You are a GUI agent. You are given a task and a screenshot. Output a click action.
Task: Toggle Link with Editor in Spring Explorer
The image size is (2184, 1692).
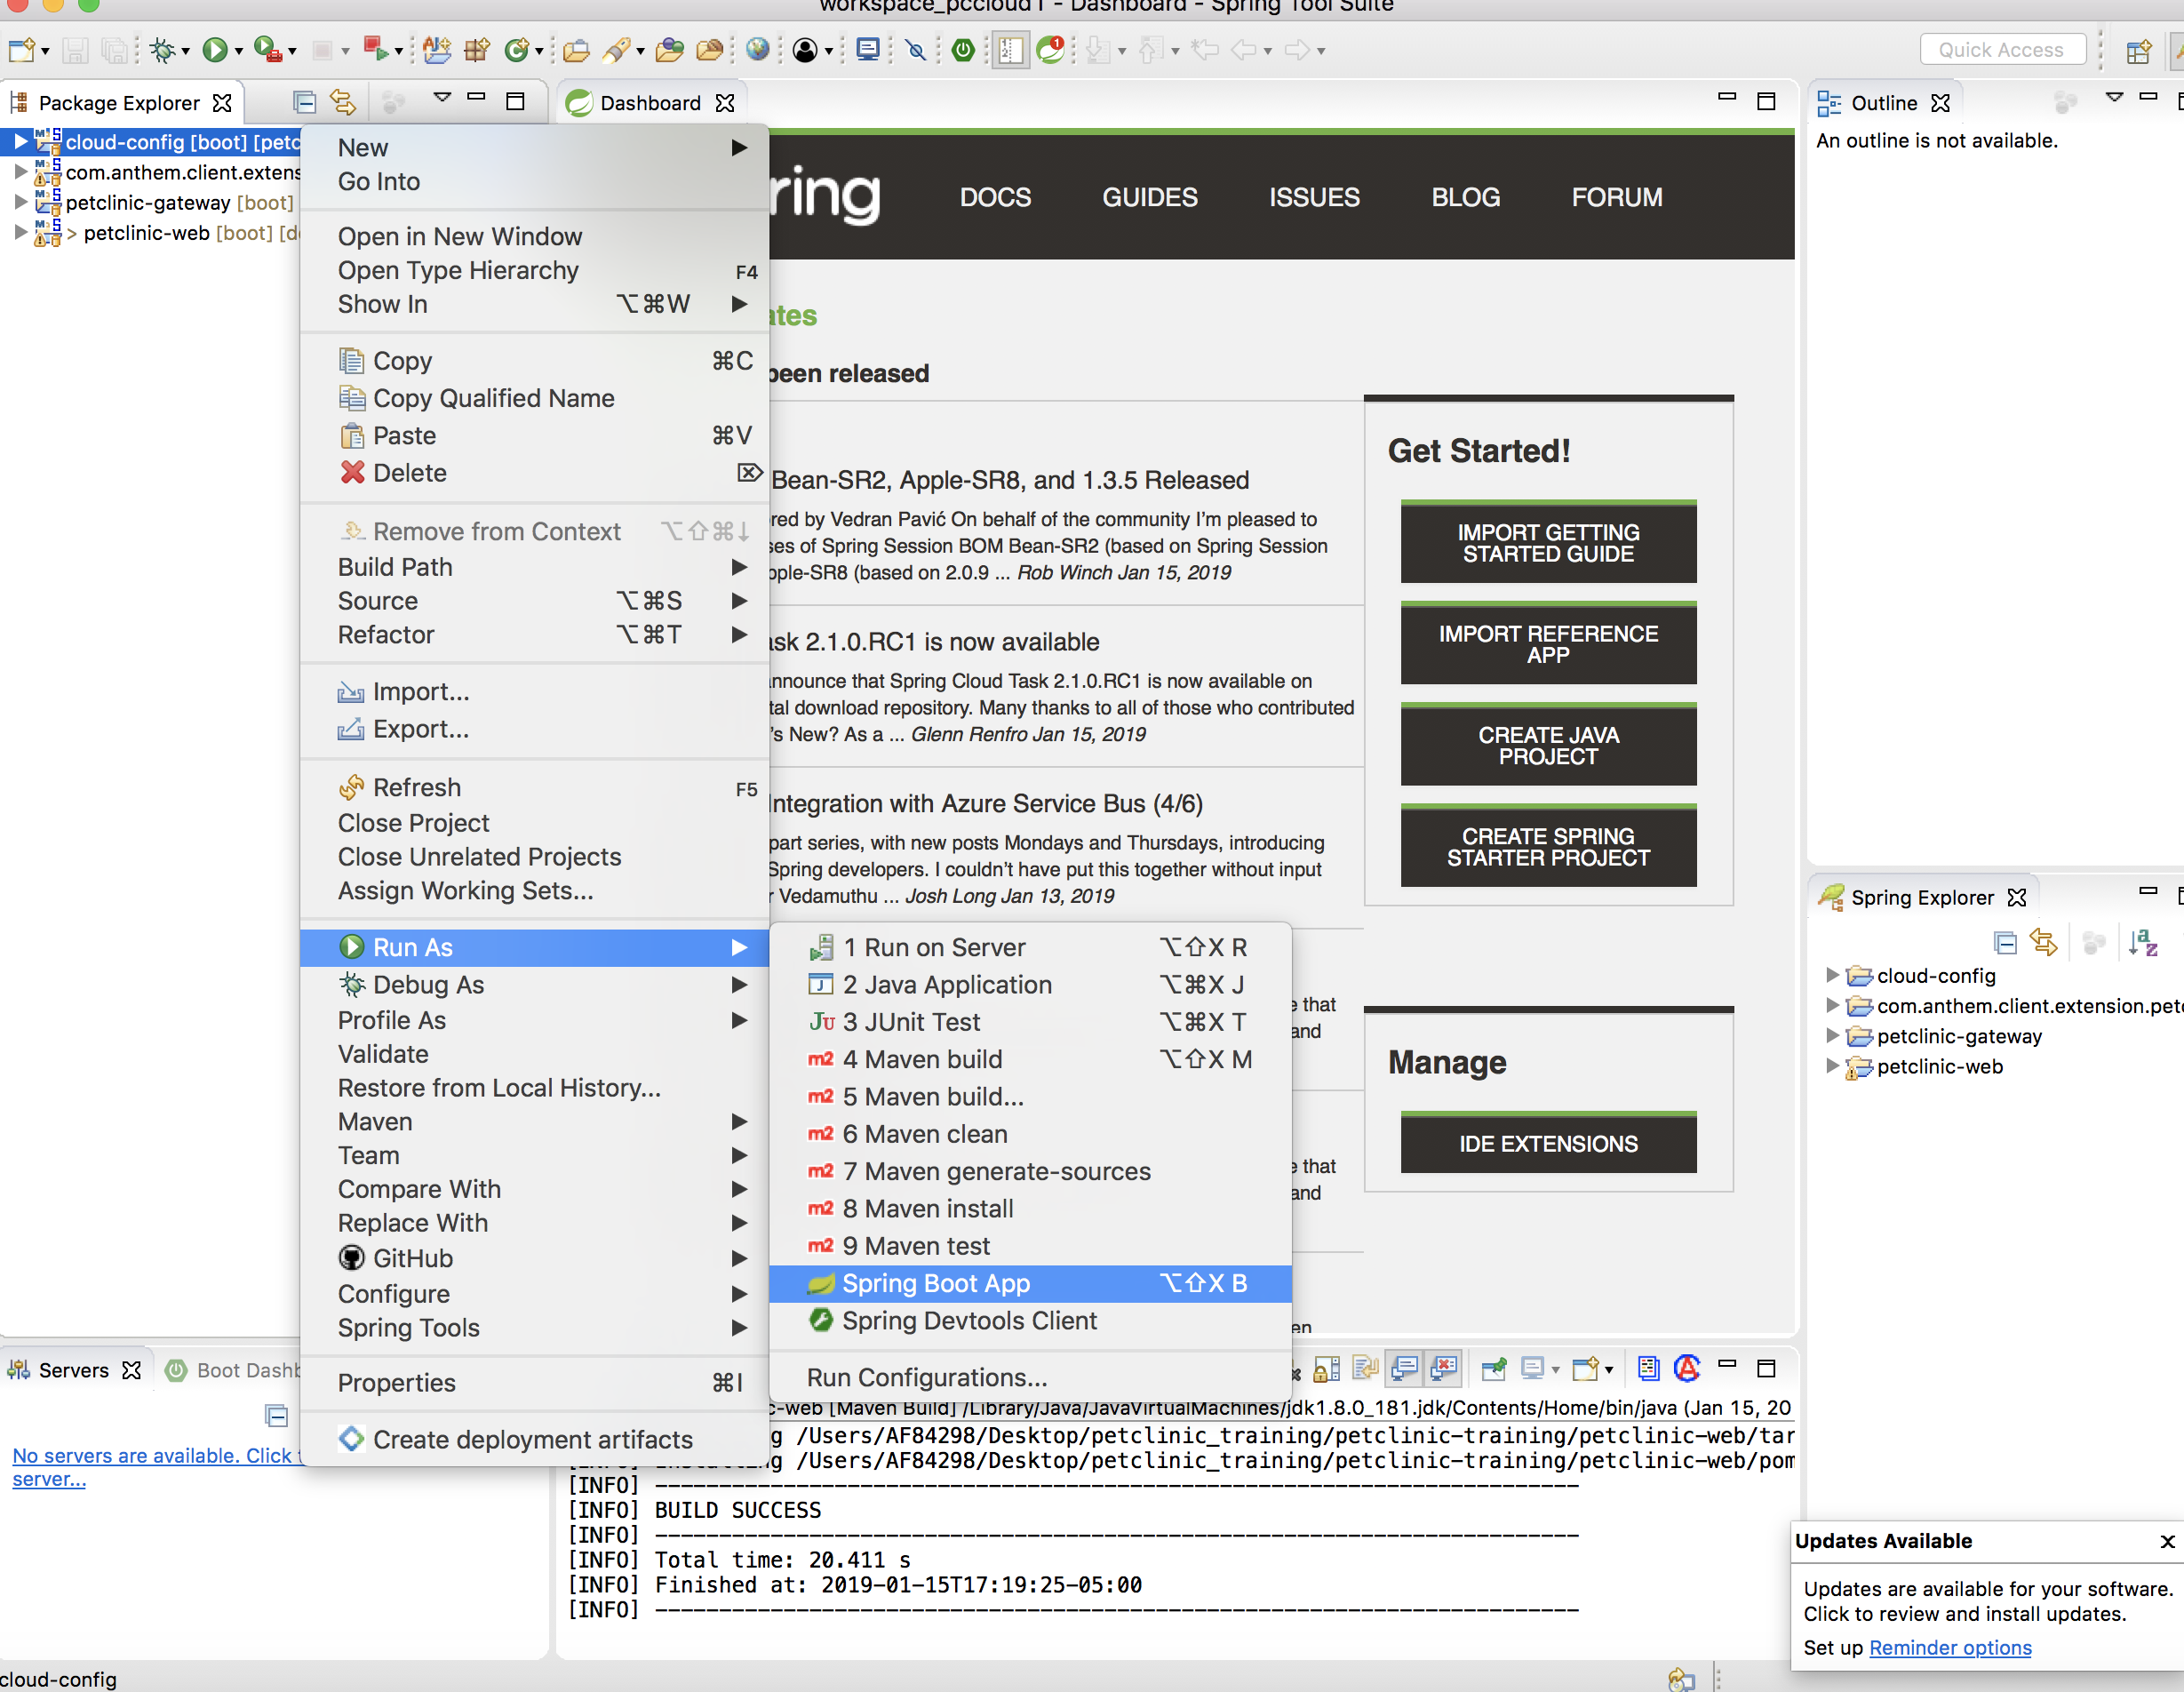click(x=2043, y=942)
